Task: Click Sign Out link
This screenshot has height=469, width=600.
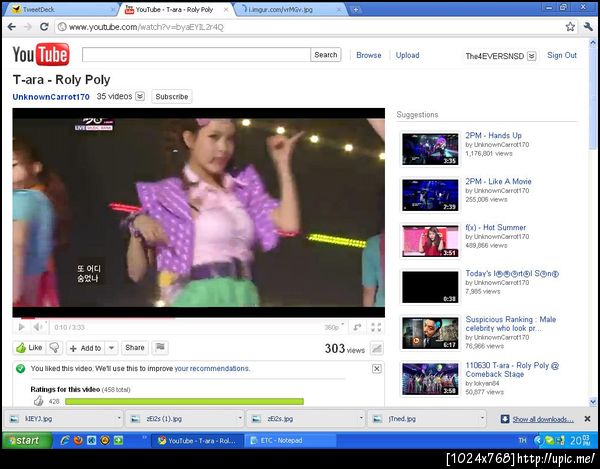Action: (x=562, y=55)
